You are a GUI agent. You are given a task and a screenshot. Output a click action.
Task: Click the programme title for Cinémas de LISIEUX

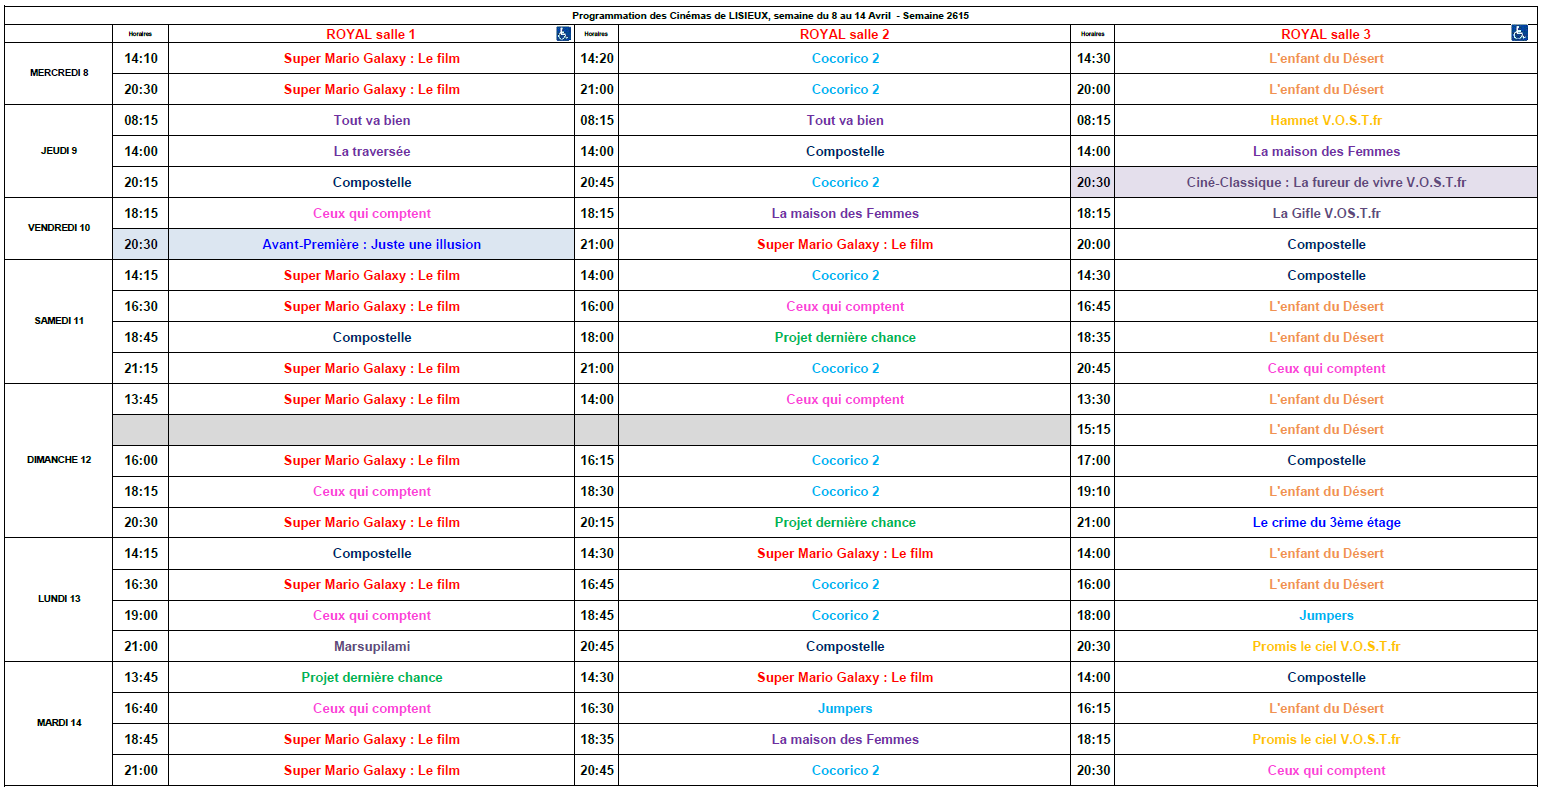(x=770, y=16)
